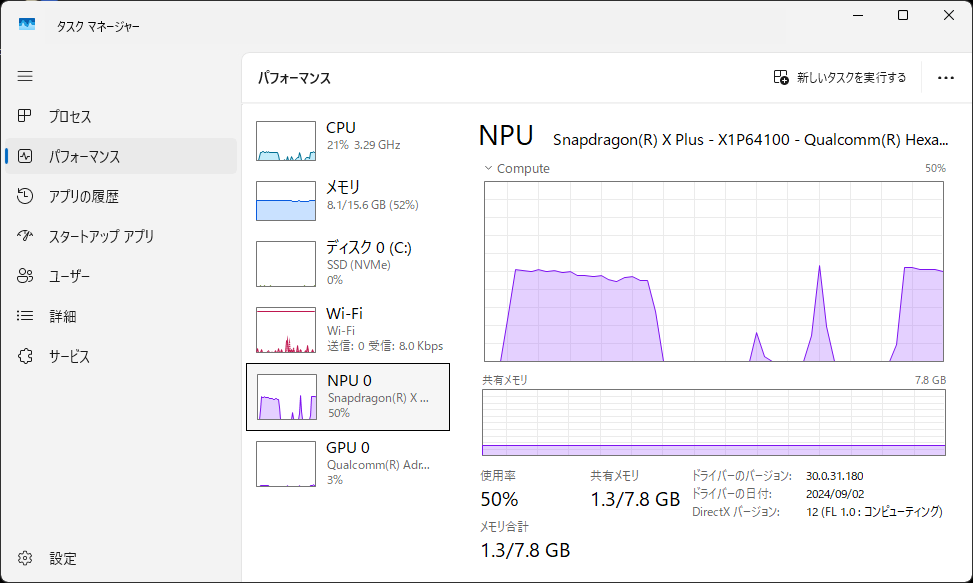
Task: Select the パフォーマンス (Performance) tab
Action: [x=84, y=157]
